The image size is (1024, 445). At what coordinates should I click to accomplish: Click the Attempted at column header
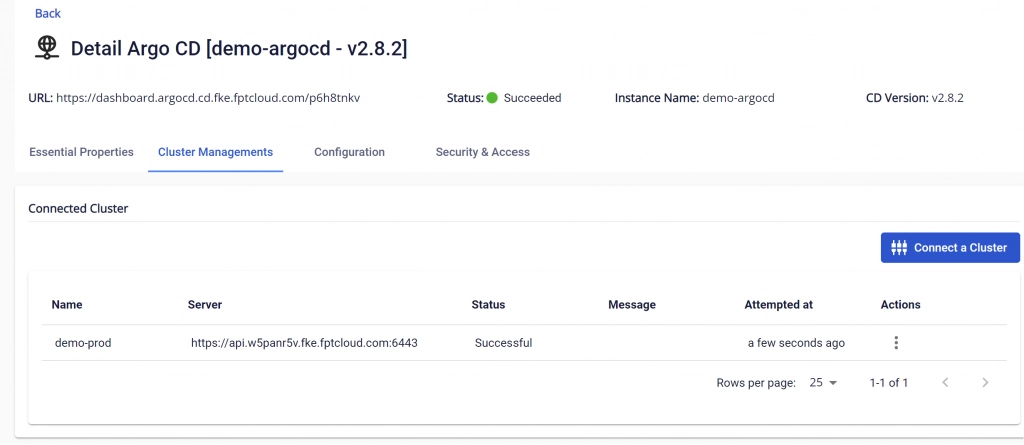coord(778,305)
